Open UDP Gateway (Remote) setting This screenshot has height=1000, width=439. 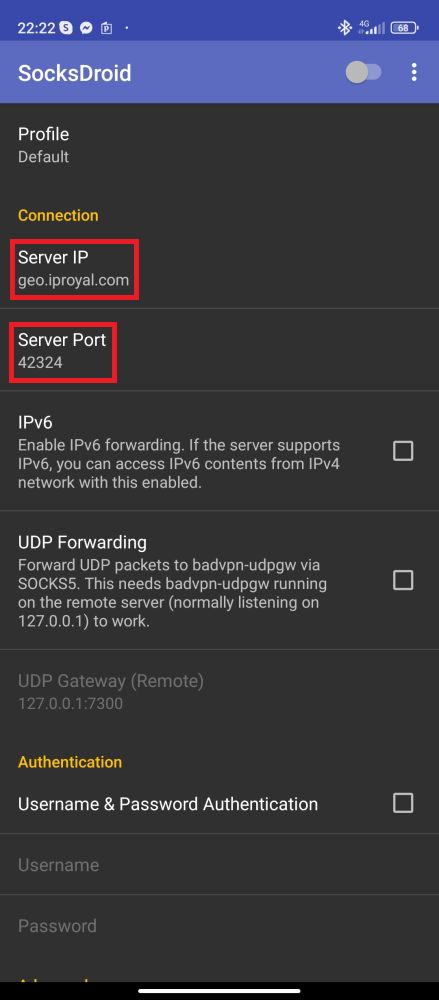(220, 692)
